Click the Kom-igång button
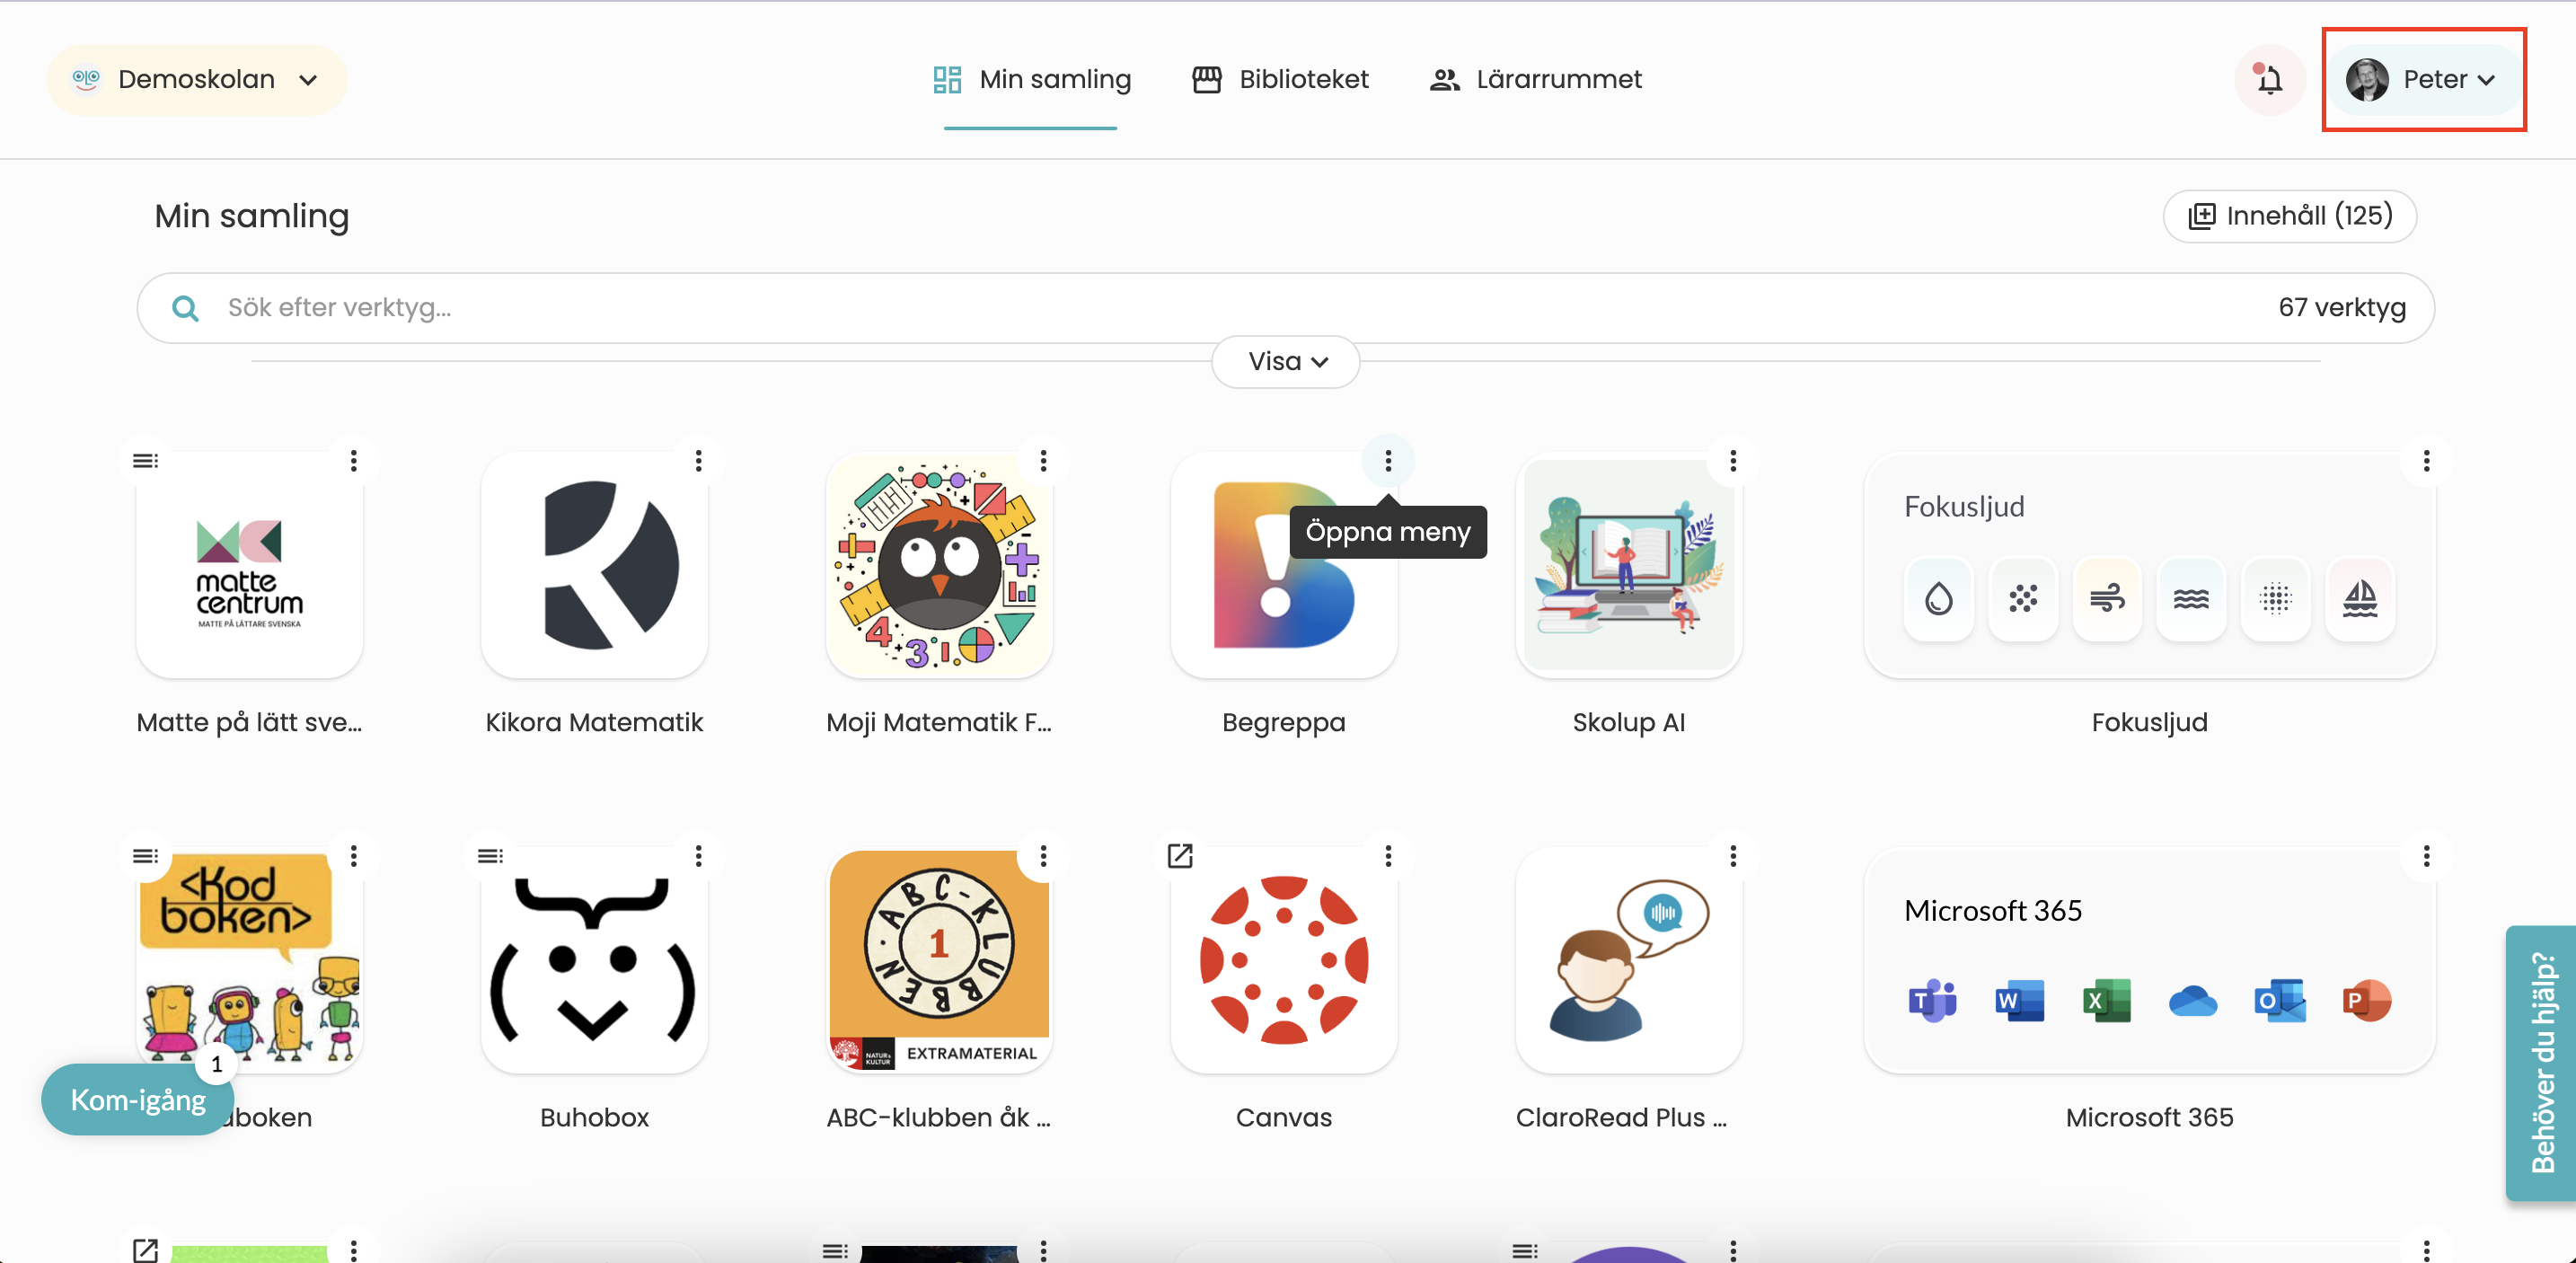 coord(138,1099)
